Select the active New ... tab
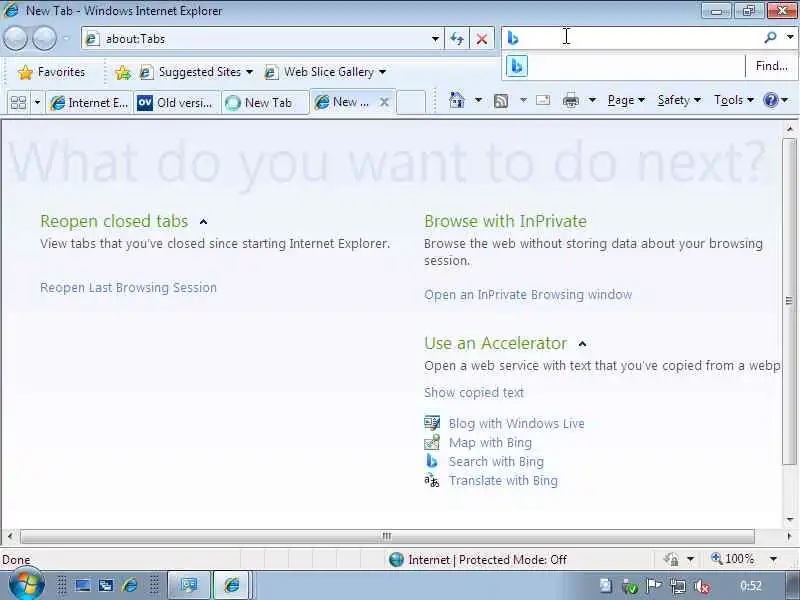Viewport: 800px width, 600px height. (344, 102)
